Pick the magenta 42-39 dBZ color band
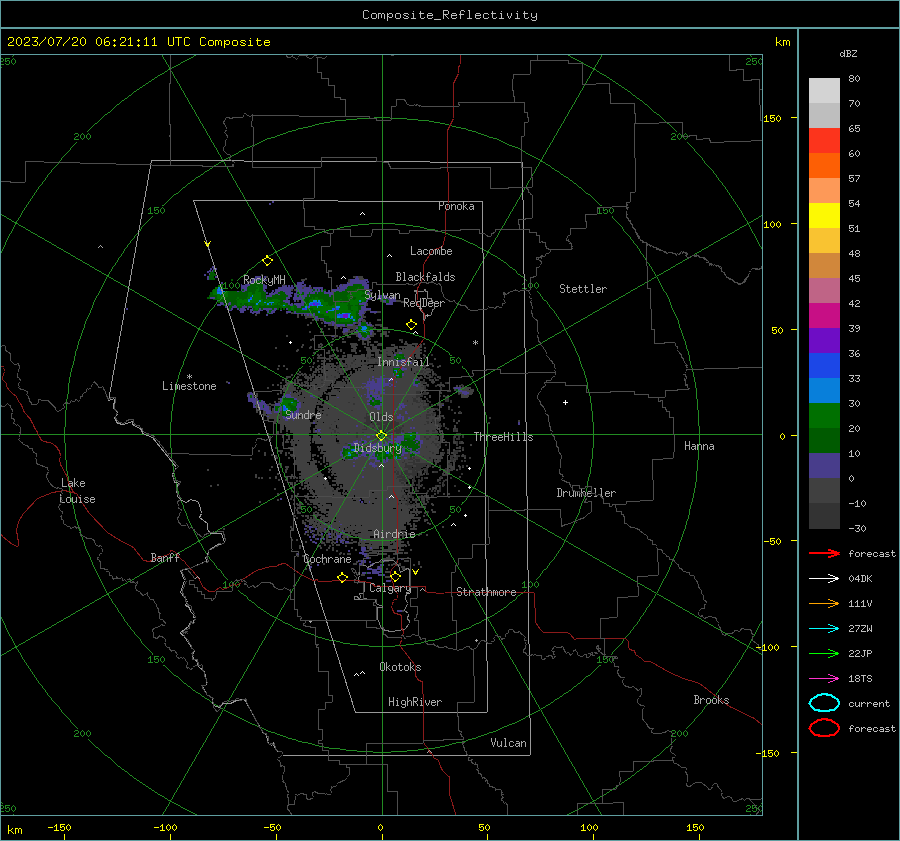Viewport: 900px width, 841px height. point(824,316)
